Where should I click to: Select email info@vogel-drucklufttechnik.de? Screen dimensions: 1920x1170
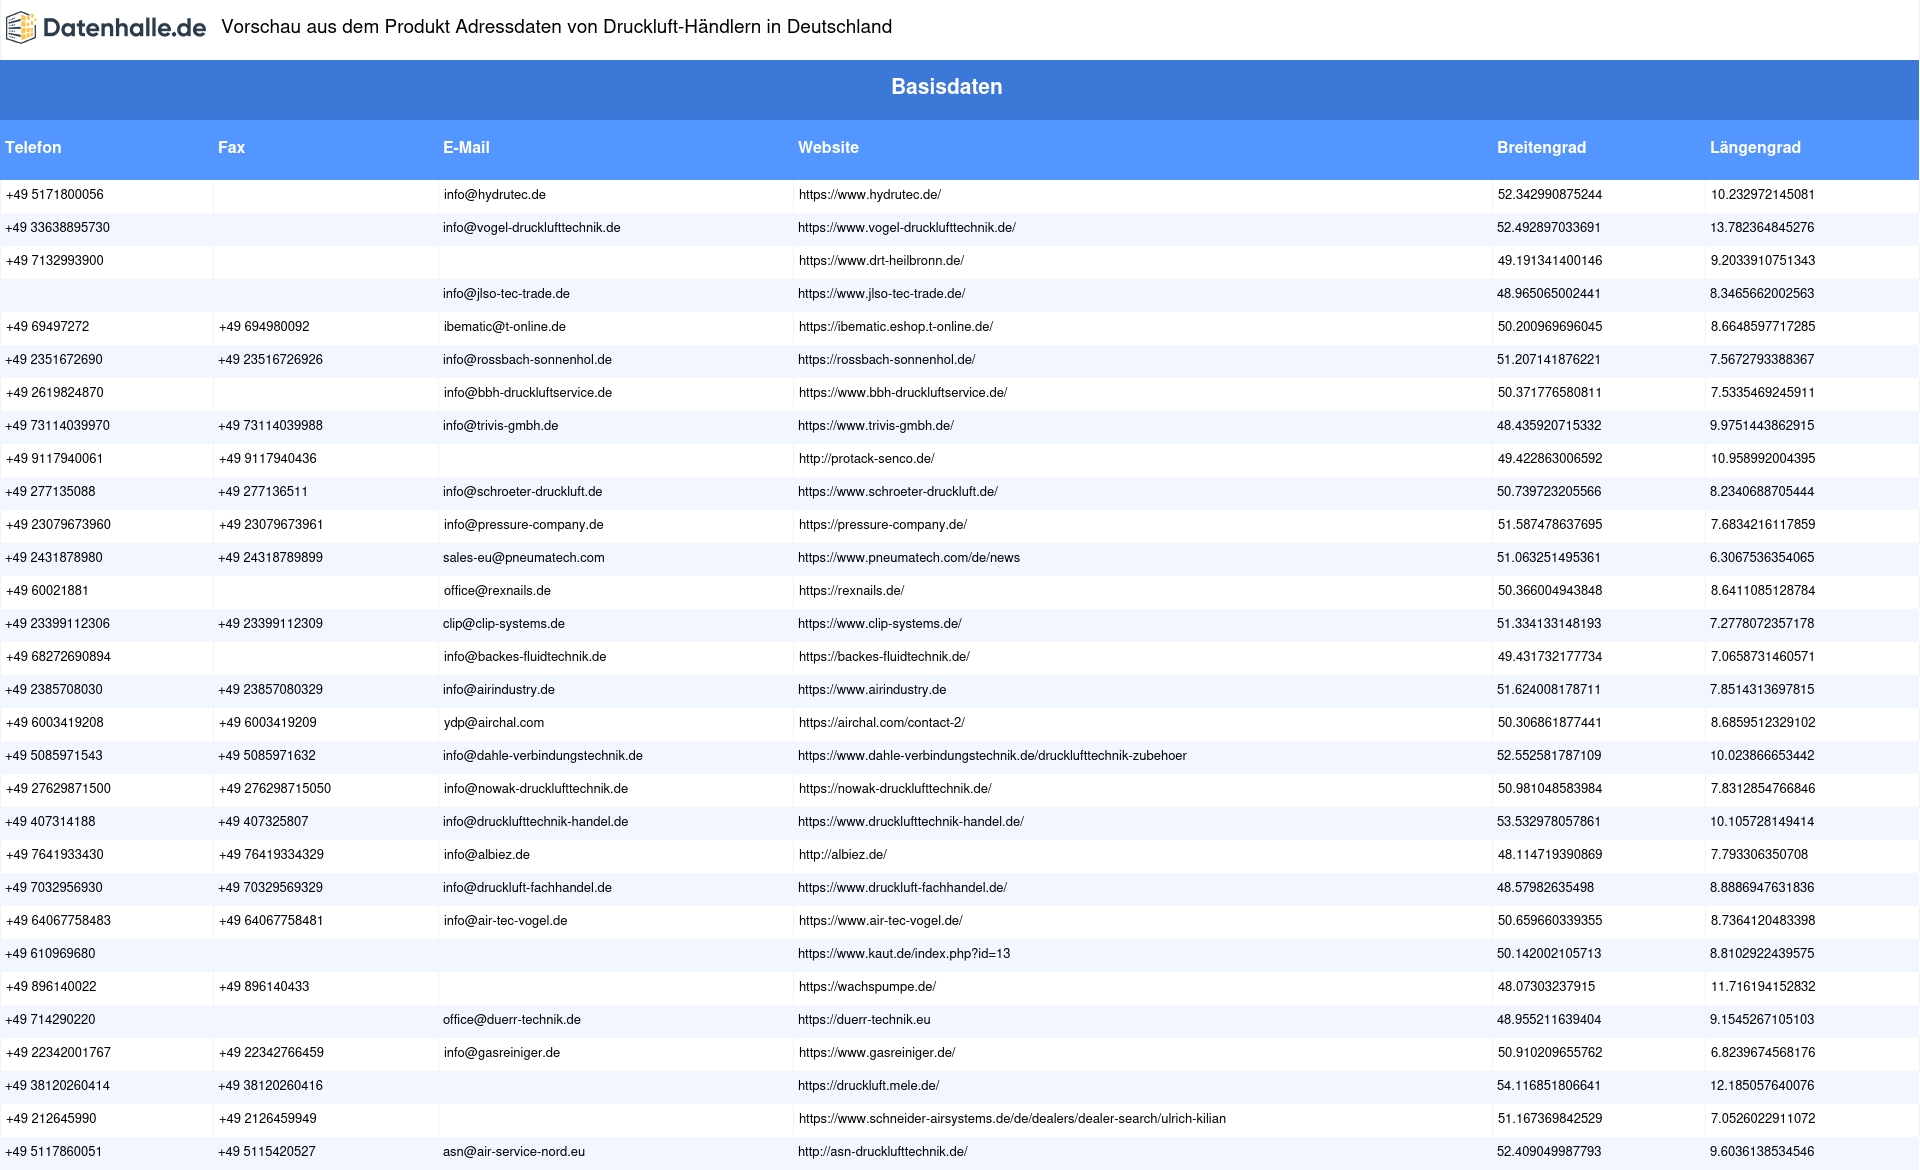pyautogui.click(x=532, y=228)
